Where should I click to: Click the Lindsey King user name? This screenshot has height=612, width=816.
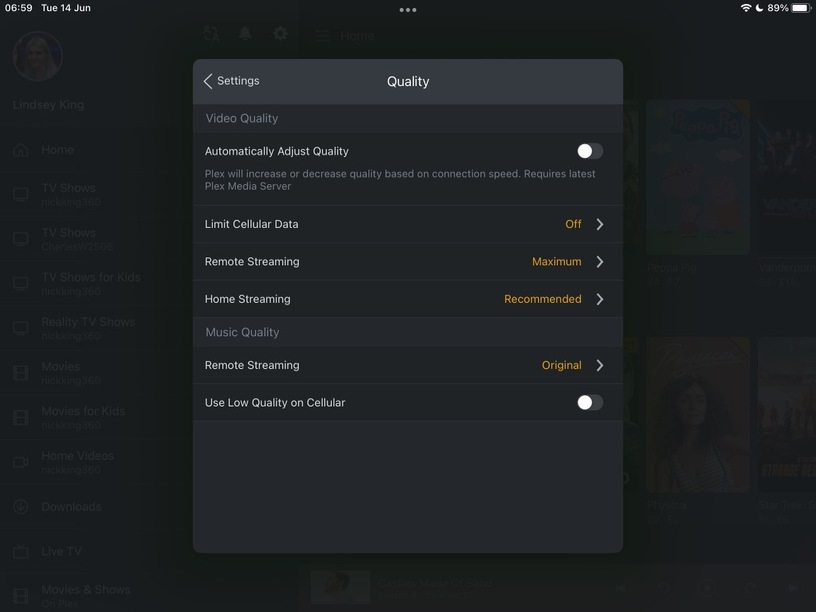pos(48,105)
